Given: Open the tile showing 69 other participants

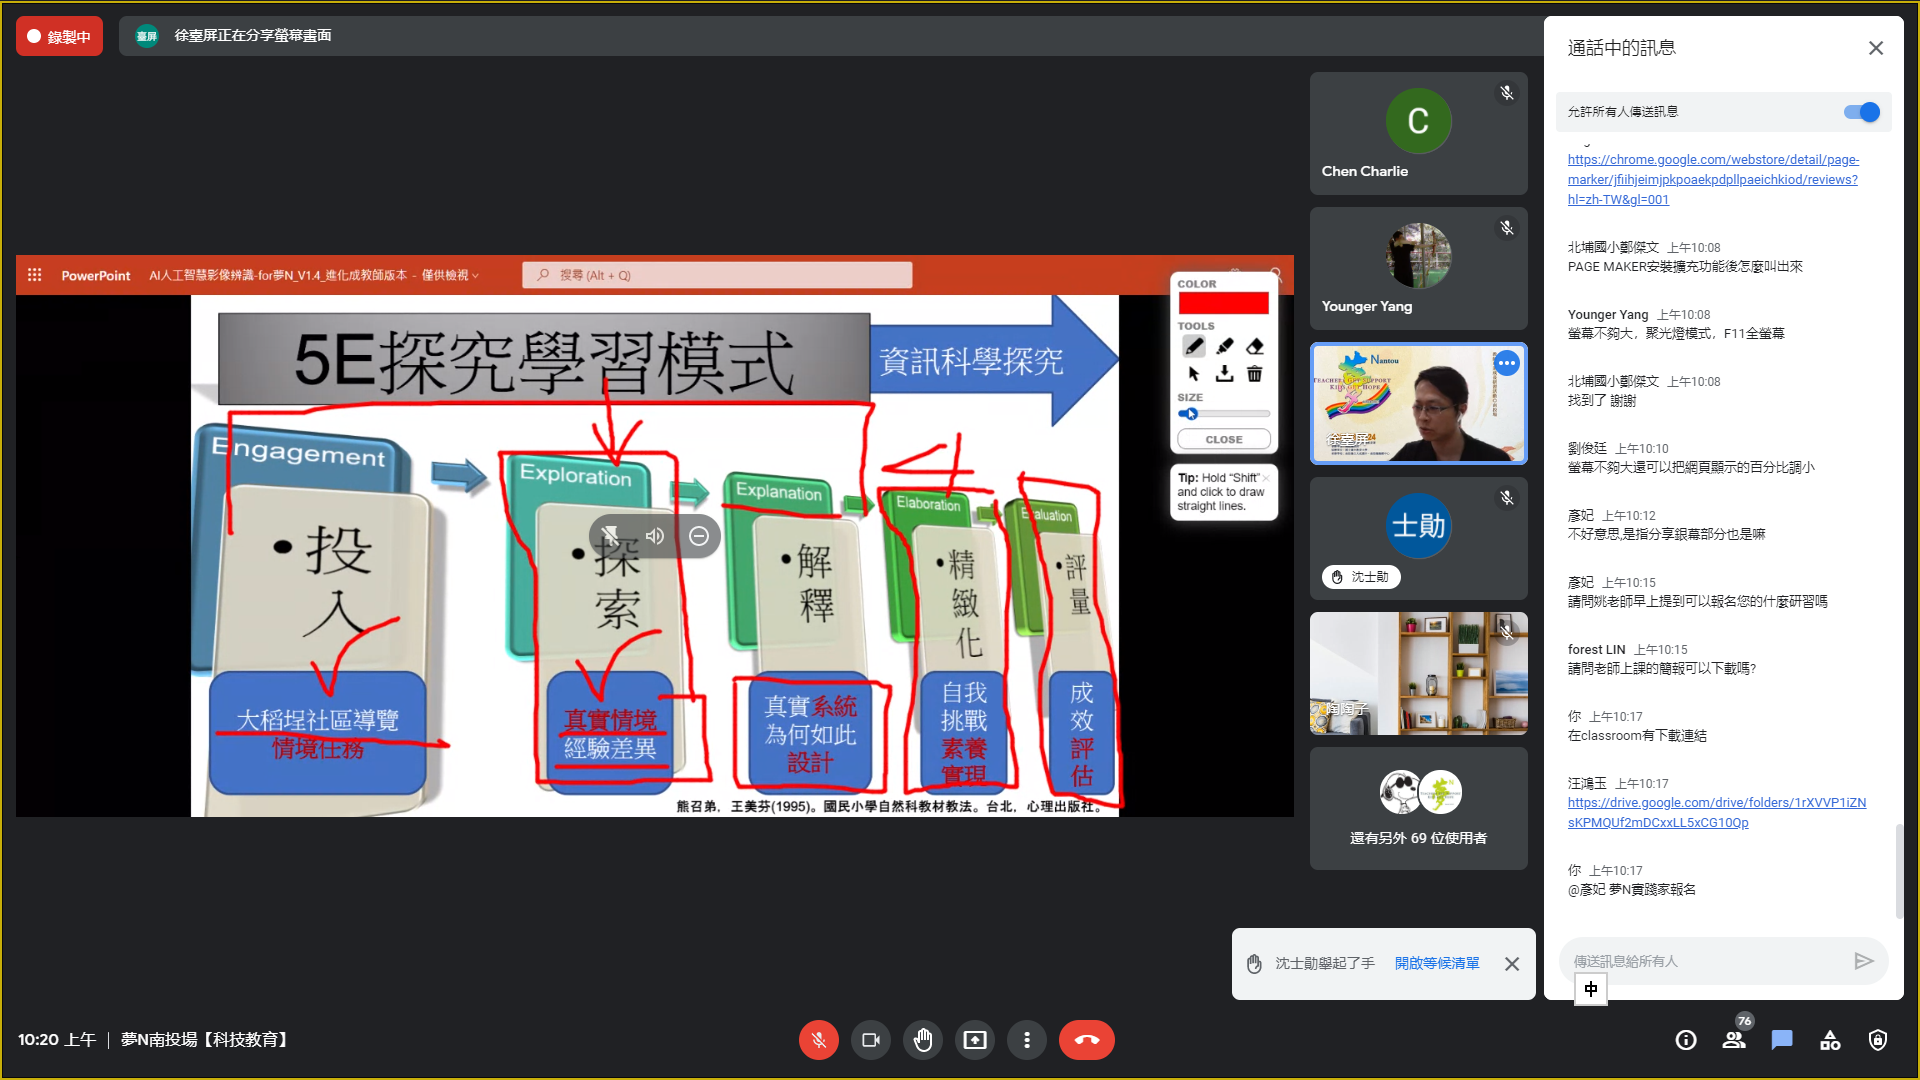Looking at the screenshot, I should tap(1418, 808).
